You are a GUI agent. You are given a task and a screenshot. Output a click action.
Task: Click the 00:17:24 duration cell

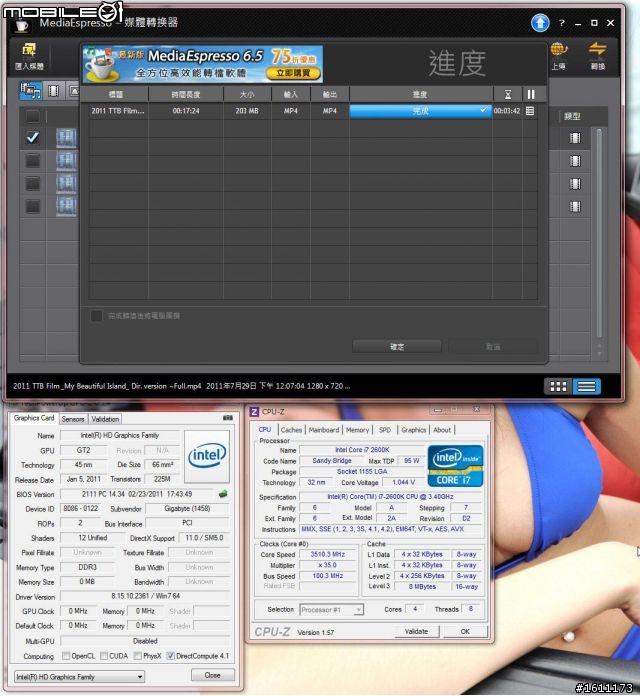(186, 111)
